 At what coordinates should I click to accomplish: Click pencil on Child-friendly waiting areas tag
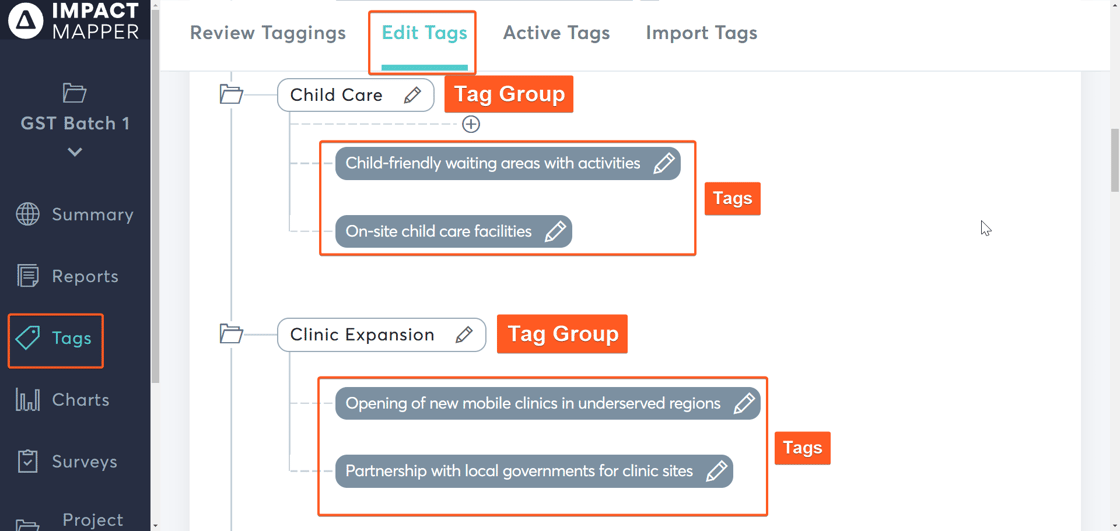coord(663,163)
